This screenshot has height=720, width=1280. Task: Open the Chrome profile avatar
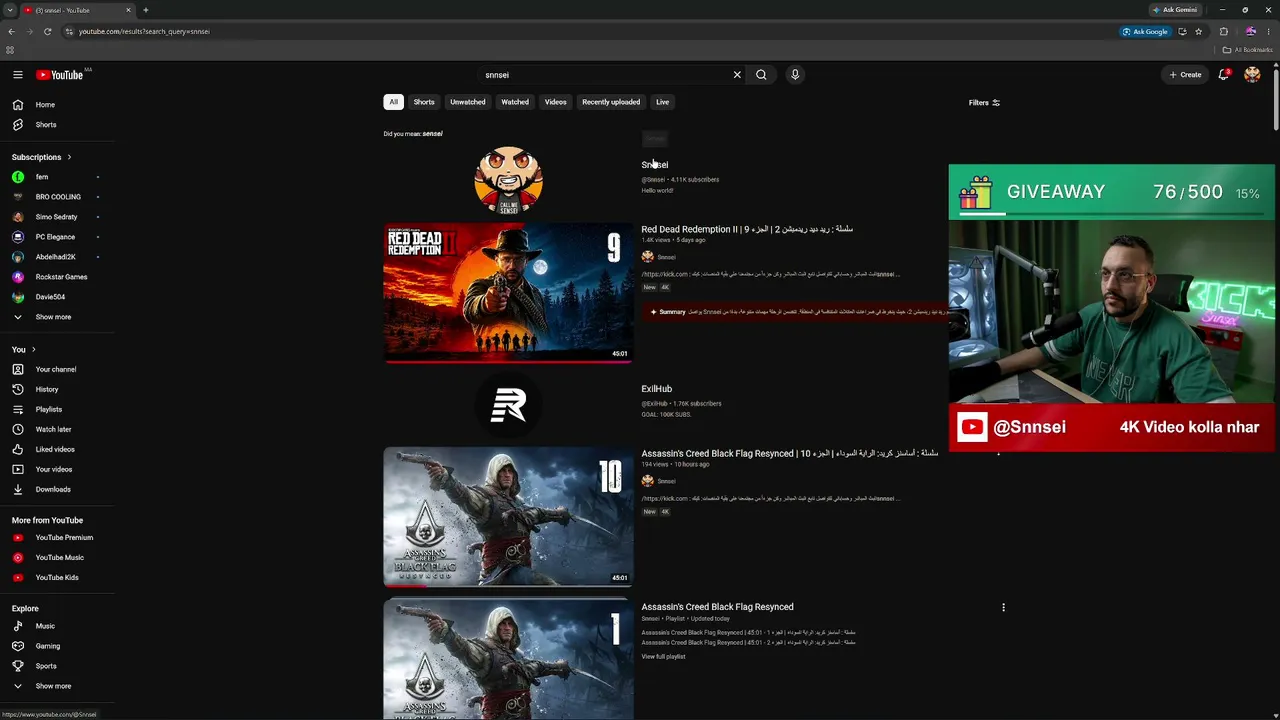tap(1250, 31)
